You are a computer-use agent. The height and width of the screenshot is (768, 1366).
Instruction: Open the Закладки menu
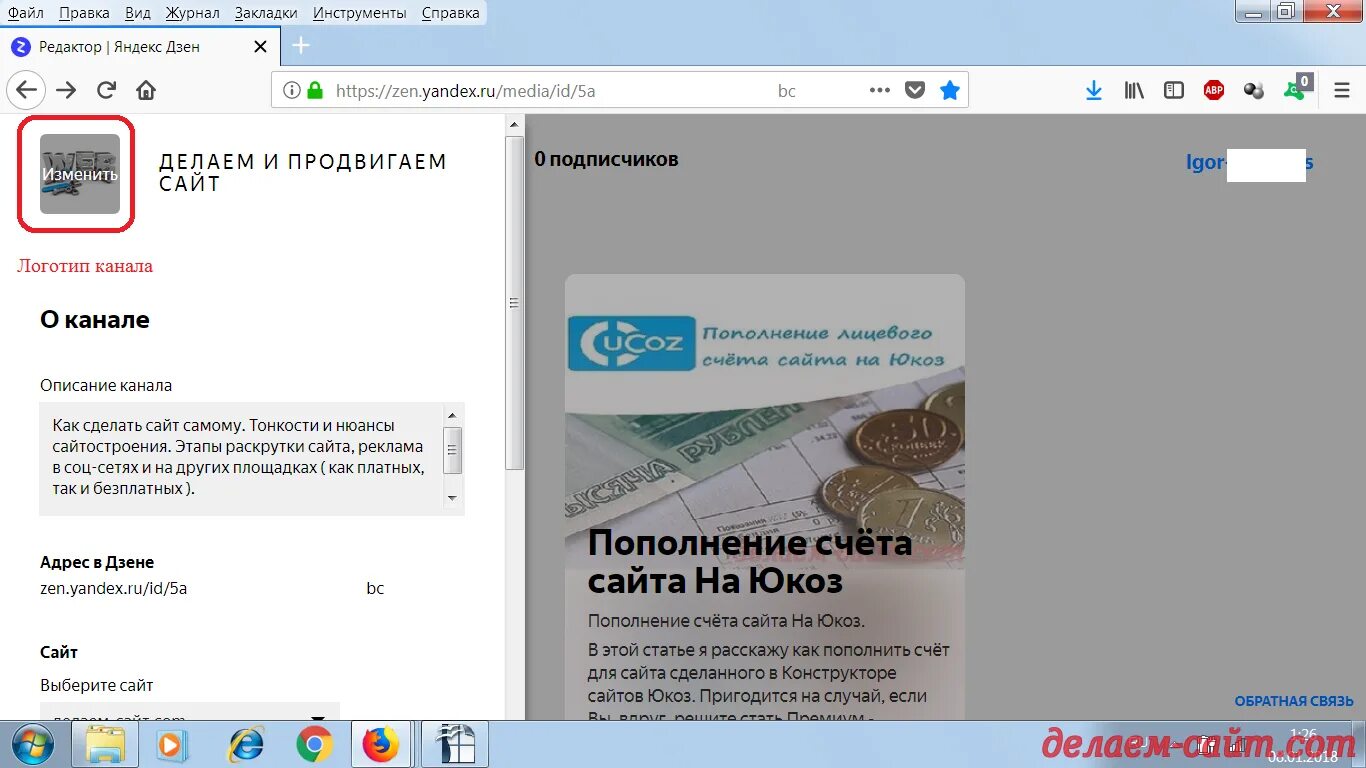pos(266,13)
